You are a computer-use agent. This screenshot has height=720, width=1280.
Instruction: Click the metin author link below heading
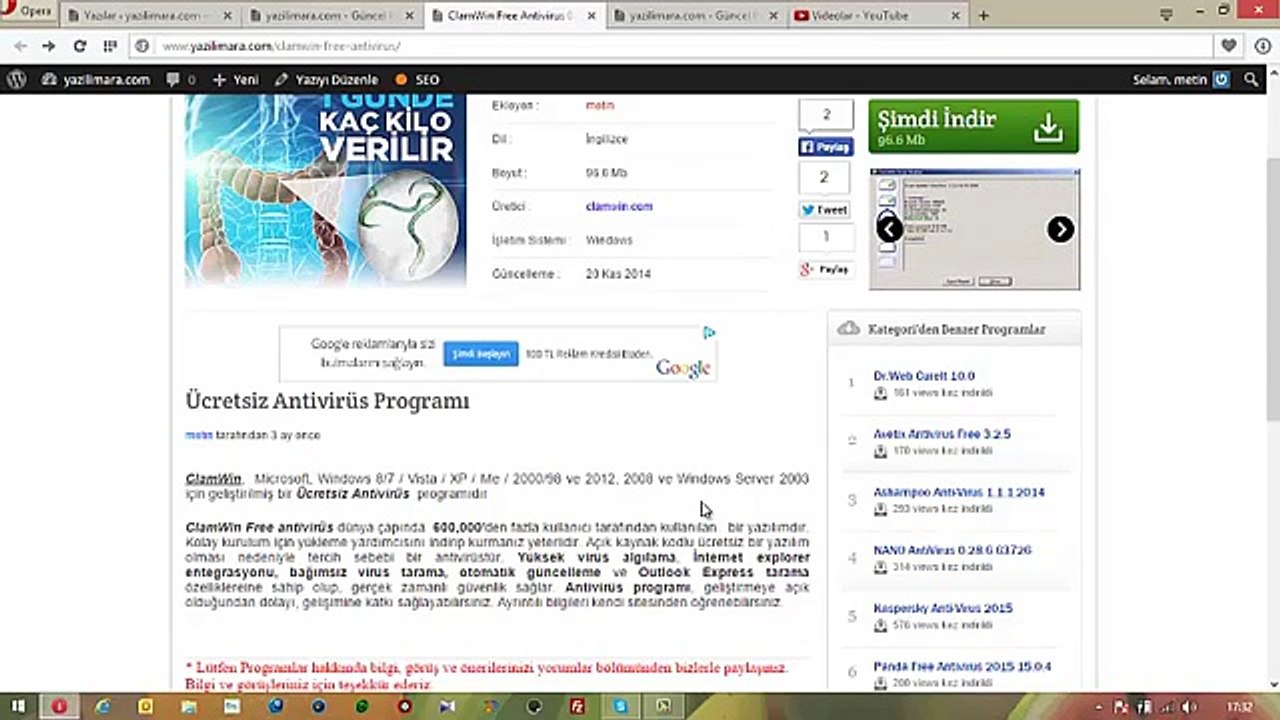199,436
